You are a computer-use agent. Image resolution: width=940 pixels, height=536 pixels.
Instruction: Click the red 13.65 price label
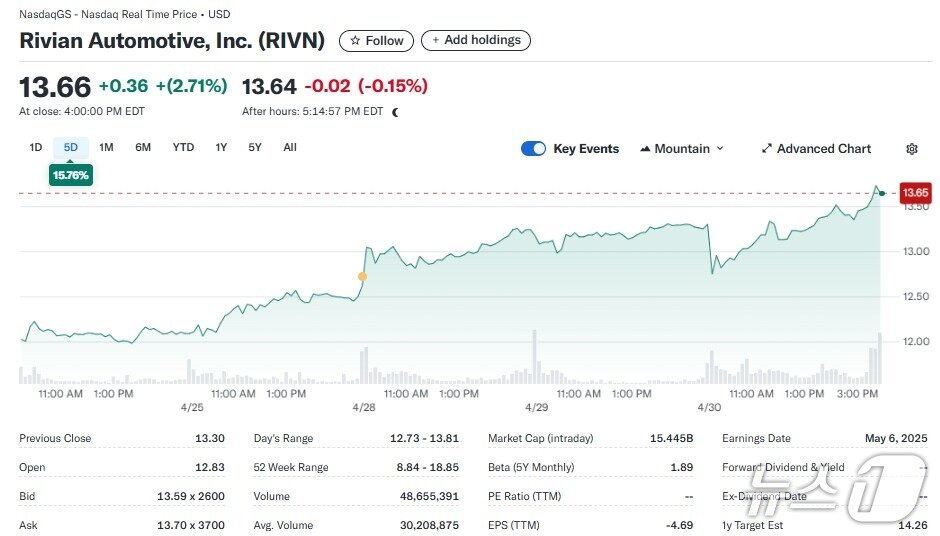(x=916, y=192)
